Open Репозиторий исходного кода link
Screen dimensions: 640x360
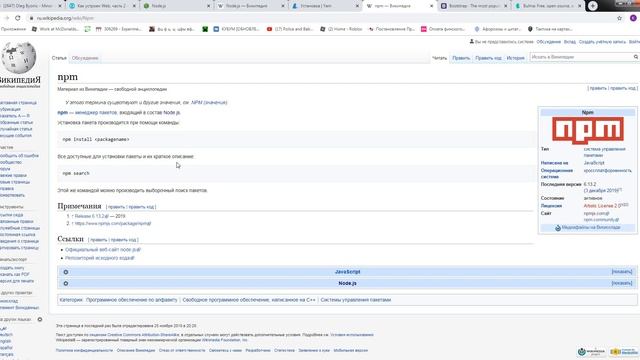tap(100, 258)
